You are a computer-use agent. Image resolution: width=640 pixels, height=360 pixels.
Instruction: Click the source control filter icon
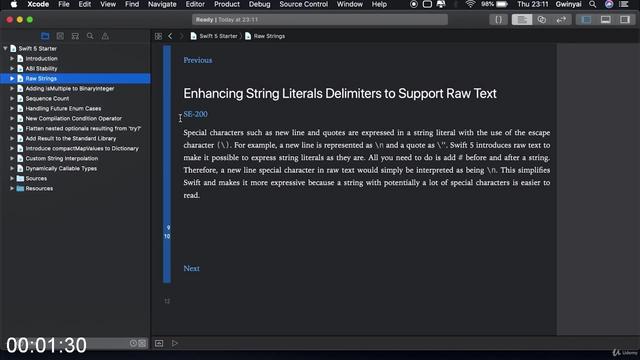click(x=142, y=343)
